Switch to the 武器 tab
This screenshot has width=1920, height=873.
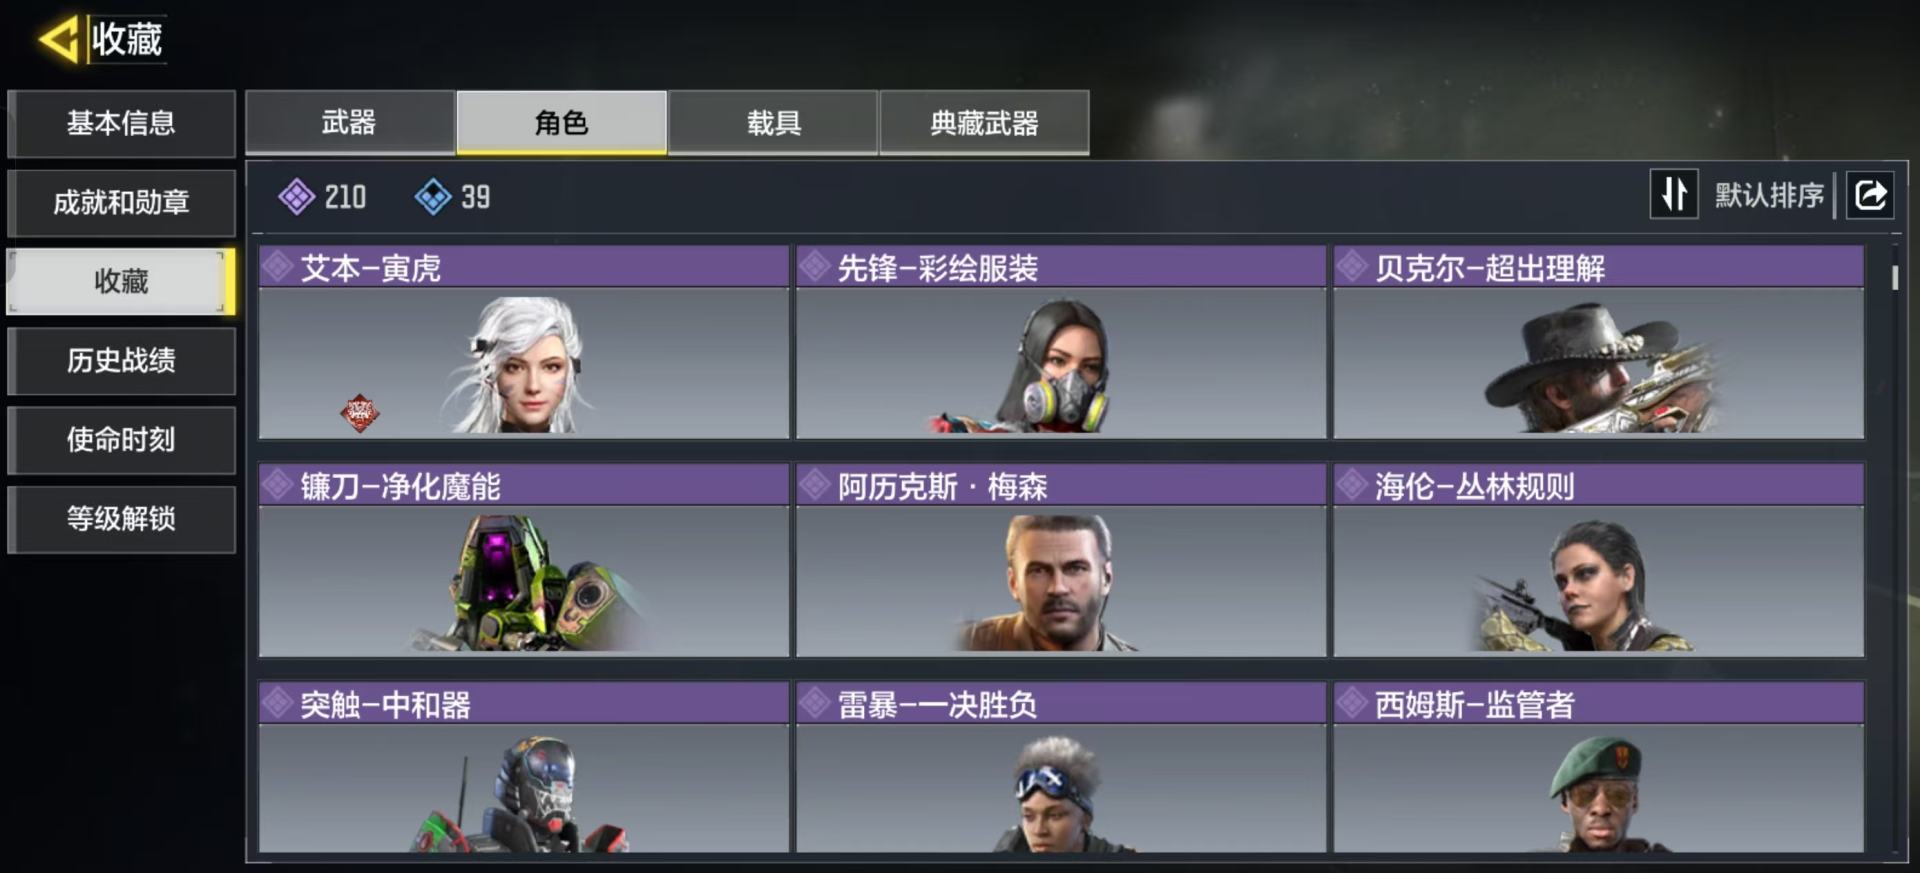[350, 123]
